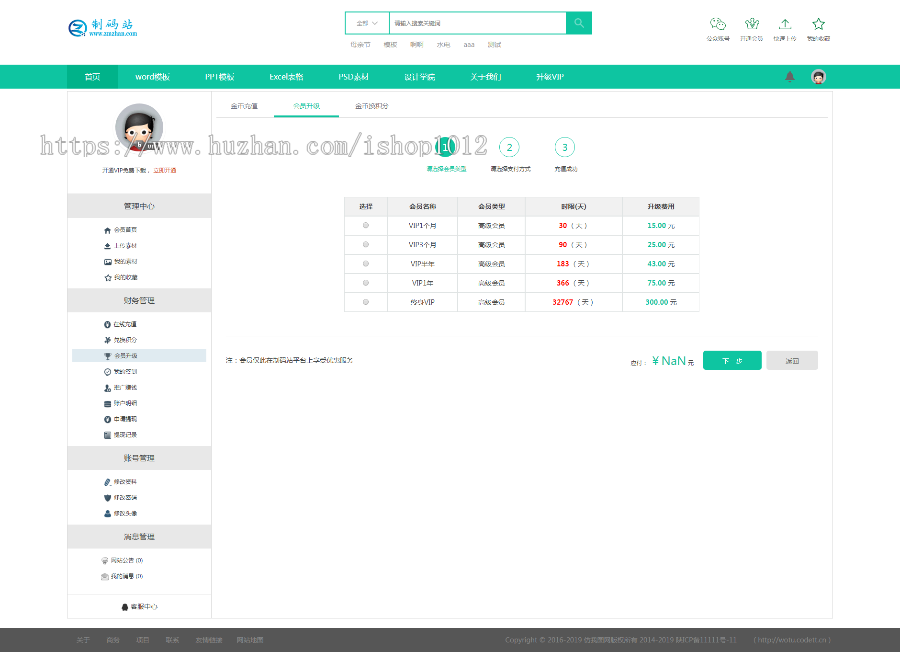Select the VIP1个月 radio button
The width and height of the screenshot is (900, 652).
click(x=366, y=225)
